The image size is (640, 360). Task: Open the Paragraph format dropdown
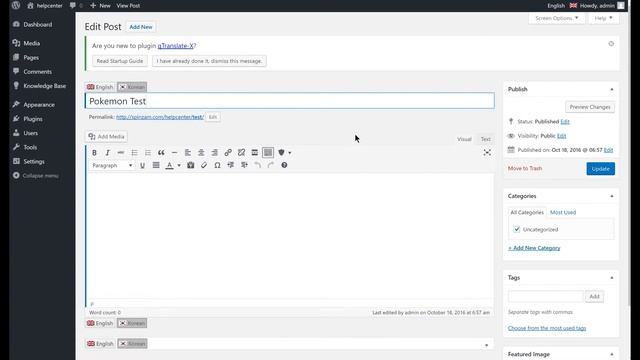[x=112, y=165]
